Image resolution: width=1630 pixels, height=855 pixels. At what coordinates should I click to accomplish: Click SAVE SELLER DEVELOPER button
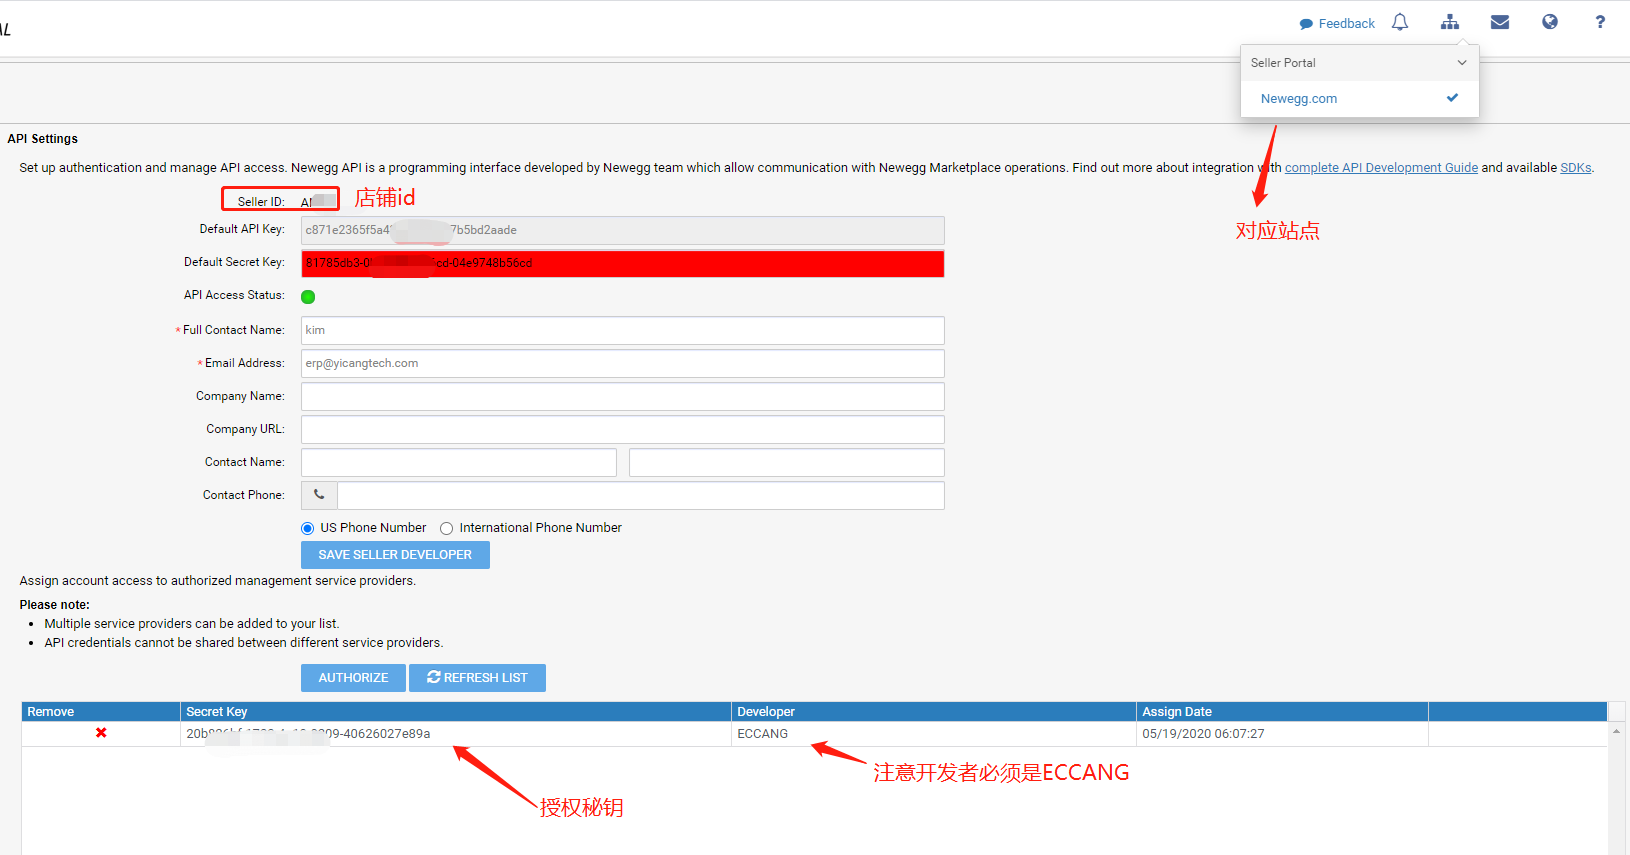point(395,555)
